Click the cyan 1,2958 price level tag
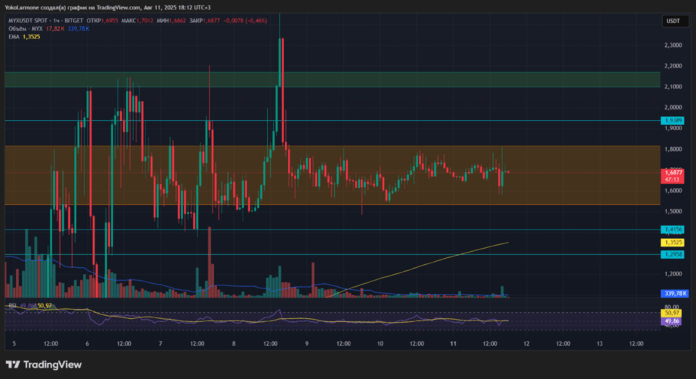696x379 pixels. [x=672, y=254]
